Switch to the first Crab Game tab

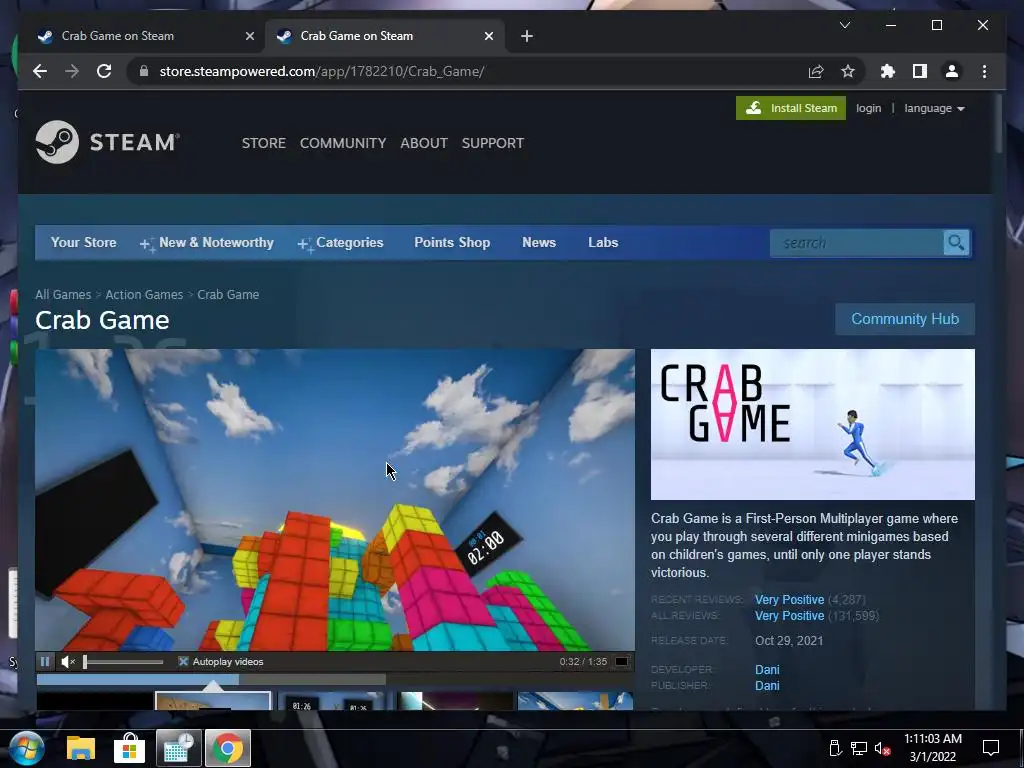point(145,36)
